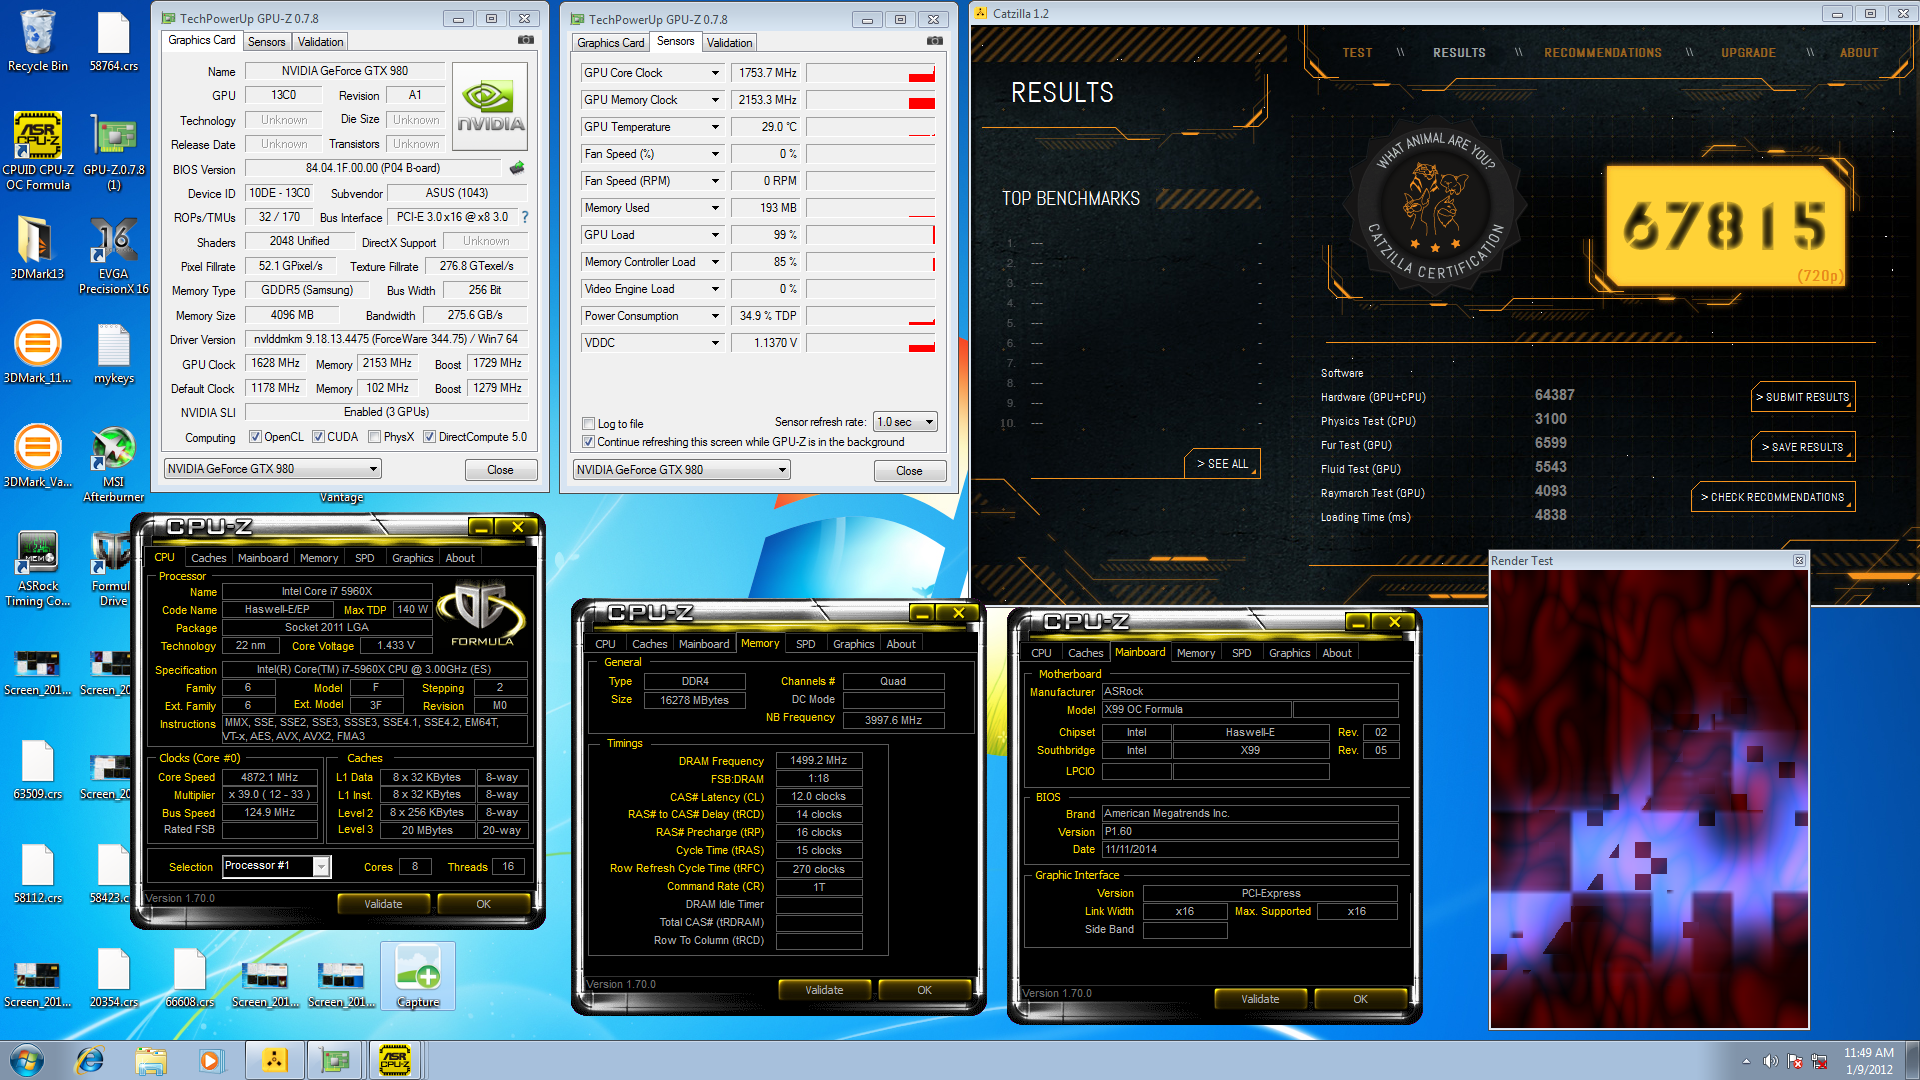Expand the Power Consumption sensor dropdown
Viewport: 1920px width, 1080px height.
[x=715, y=316]
